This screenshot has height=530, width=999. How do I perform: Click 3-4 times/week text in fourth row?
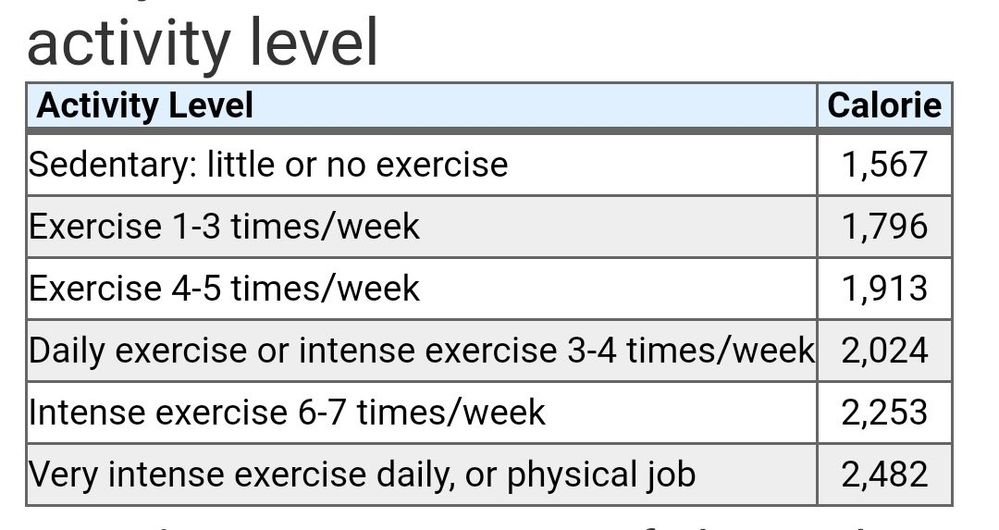point(691,350)
